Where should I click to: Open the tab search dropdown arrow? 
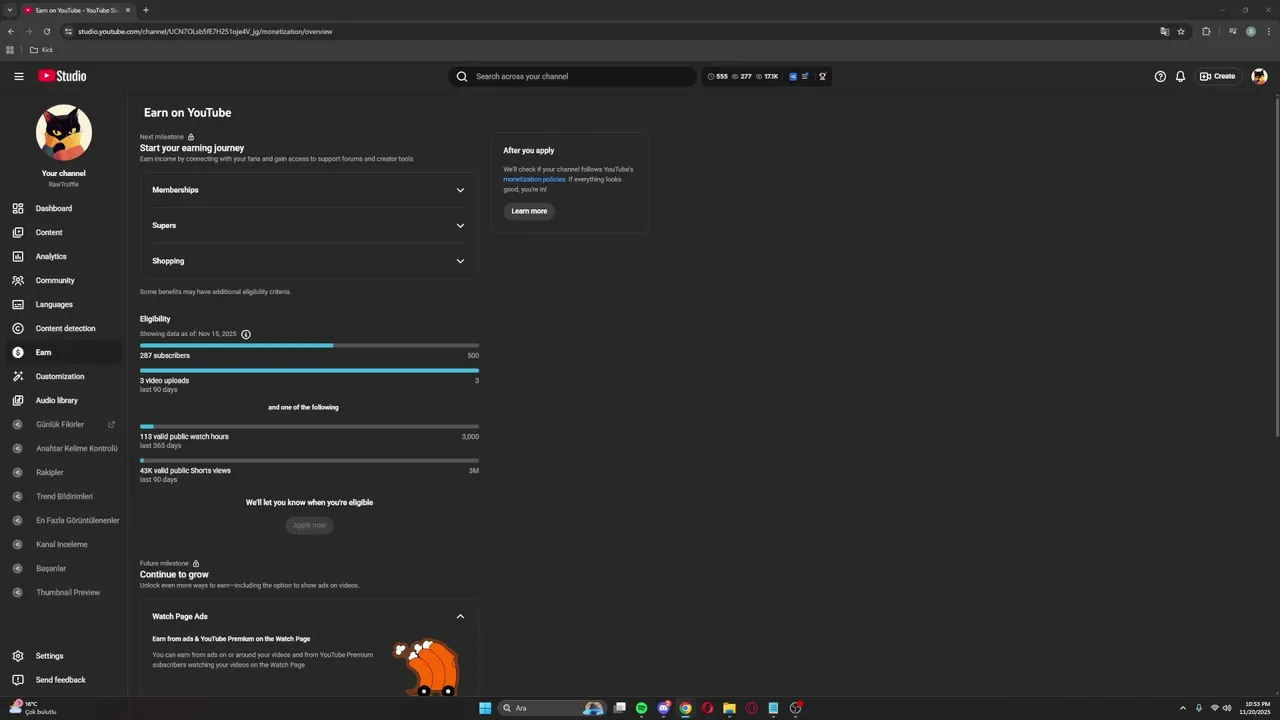[9, 10]
